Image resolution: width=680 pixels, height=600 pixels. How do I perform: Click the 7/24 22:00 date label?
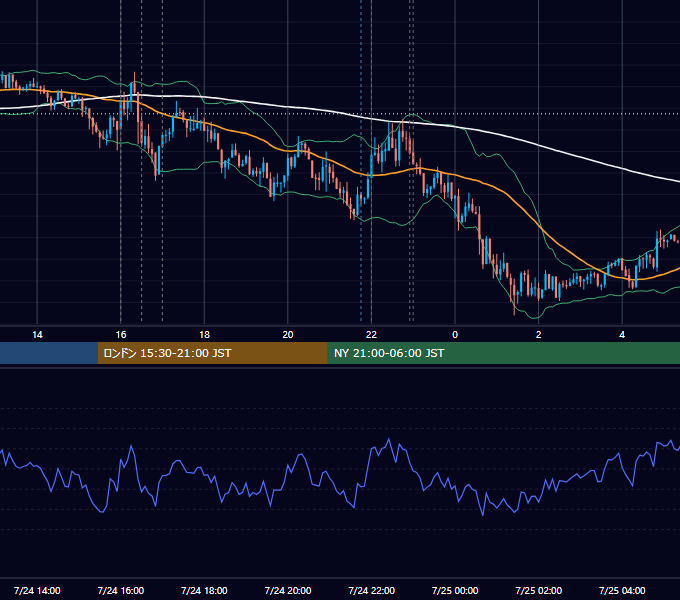tap(372, 590)
